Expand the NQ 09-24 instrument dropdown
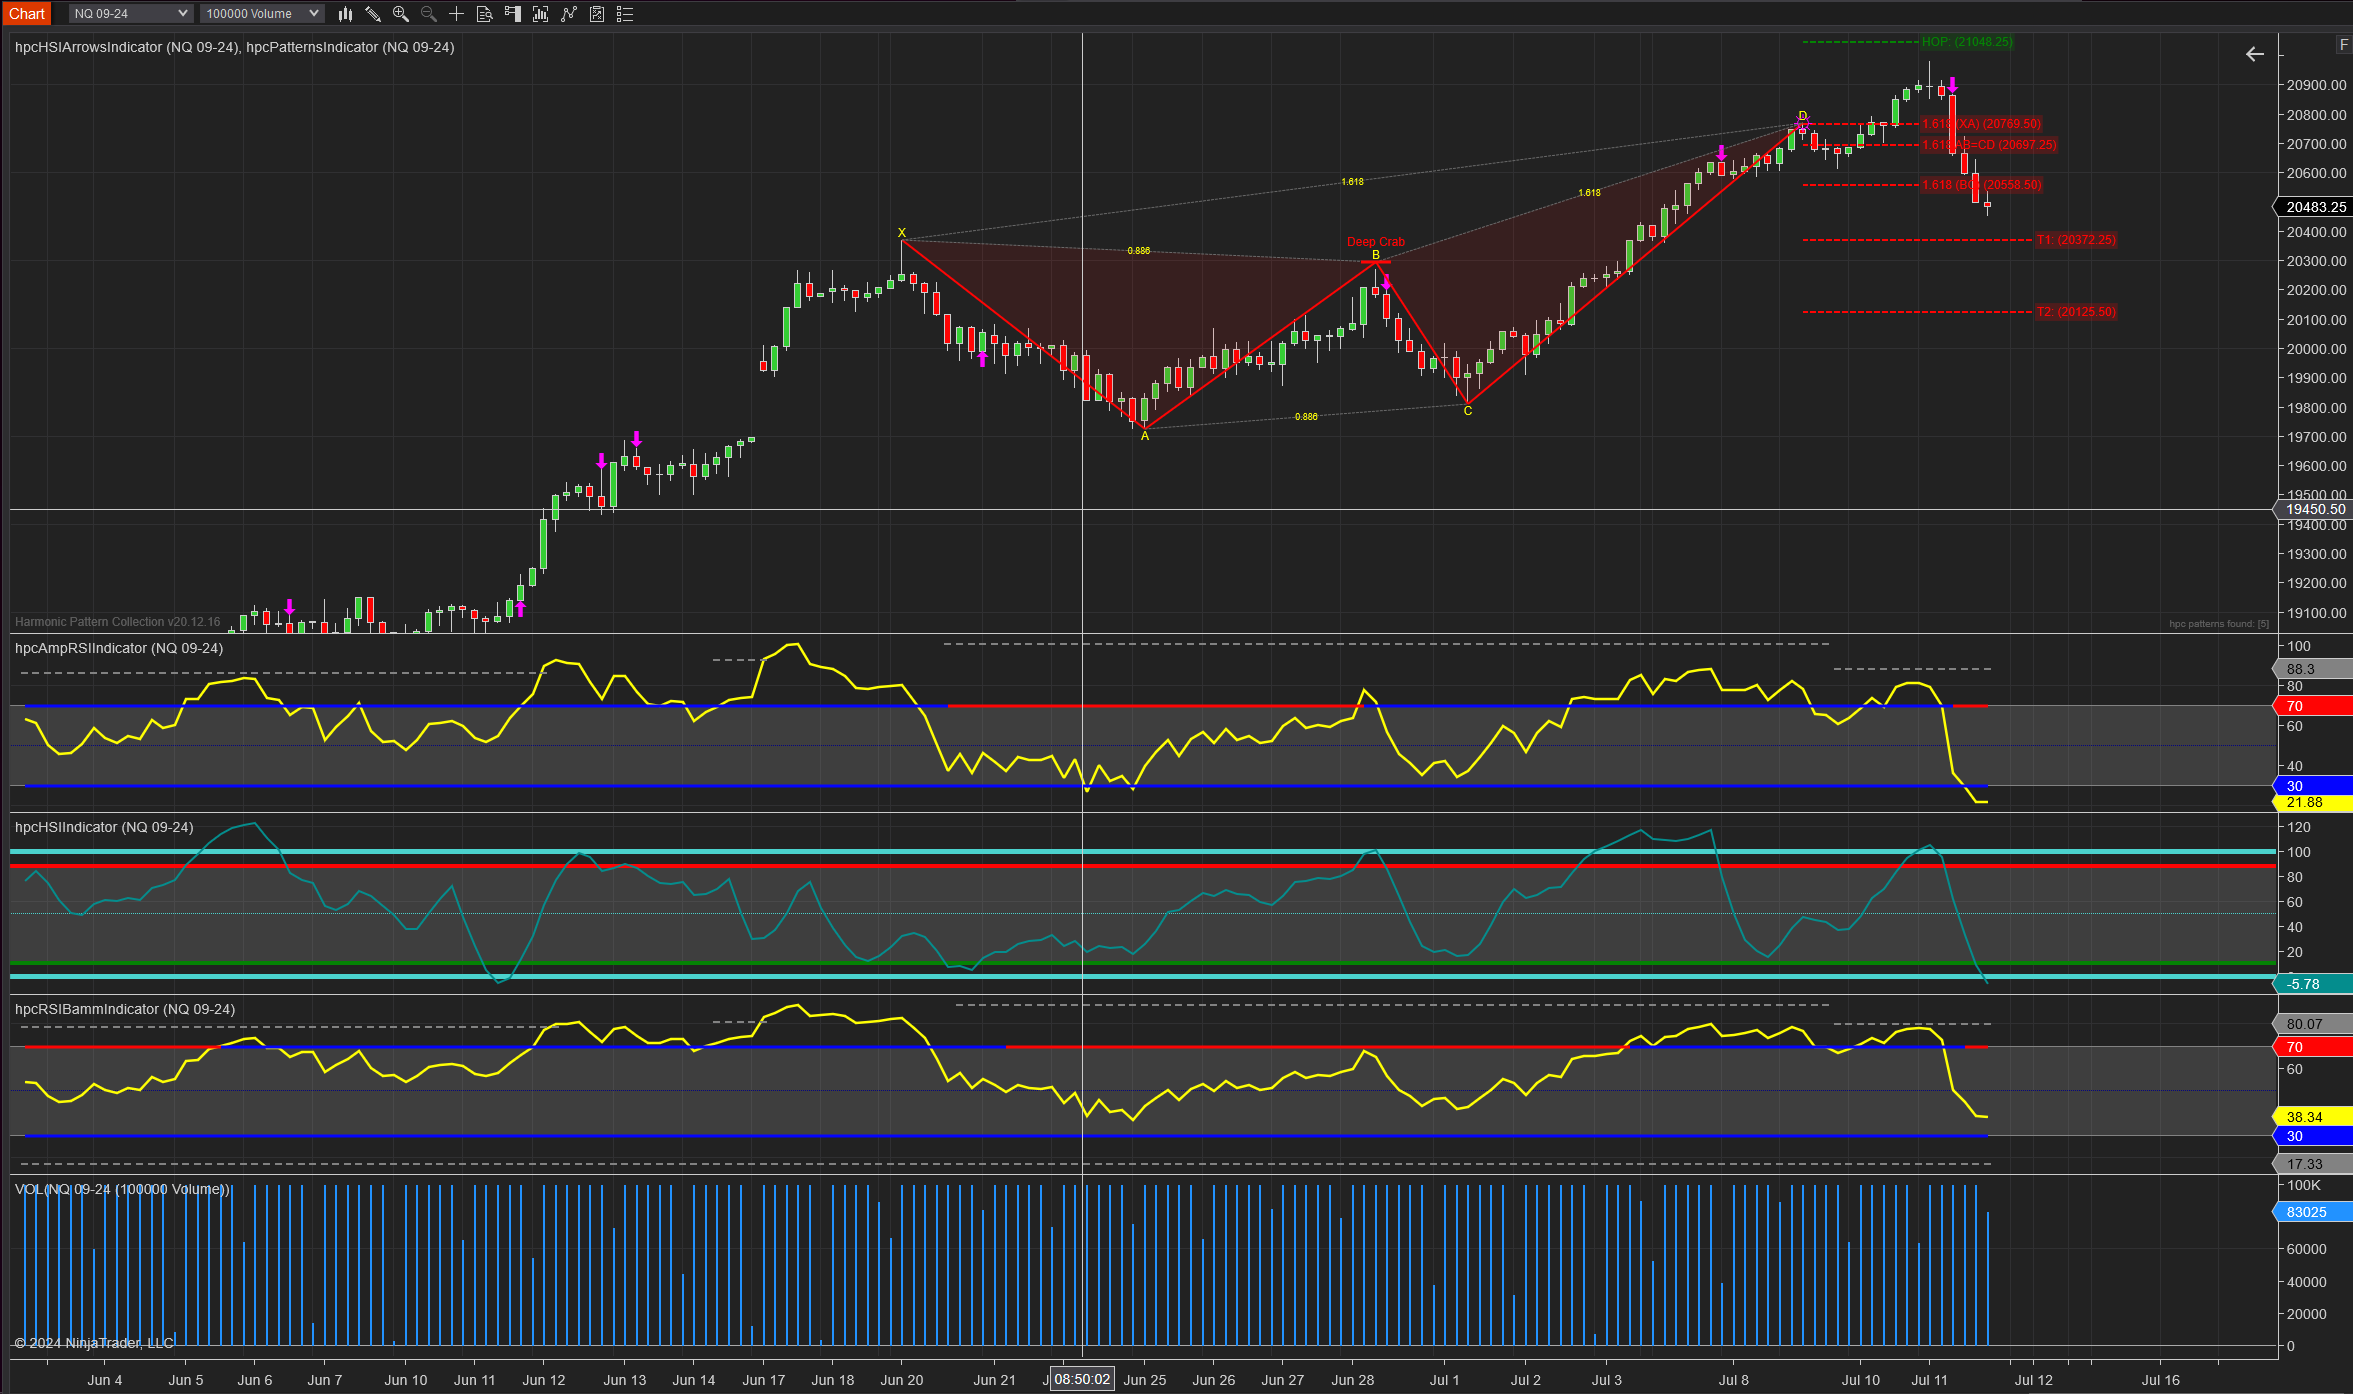 (x=130, y=14)
